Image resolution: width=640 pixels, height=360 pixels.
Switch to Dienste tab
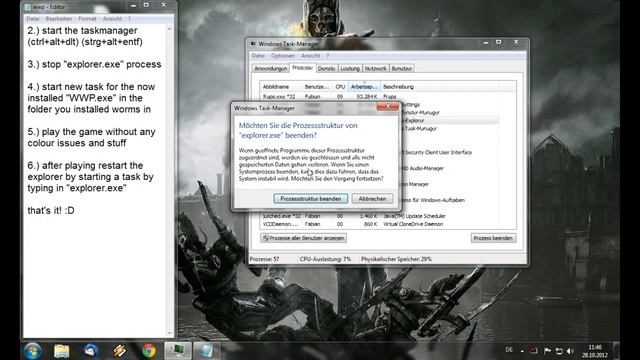[x=327, y=69]
